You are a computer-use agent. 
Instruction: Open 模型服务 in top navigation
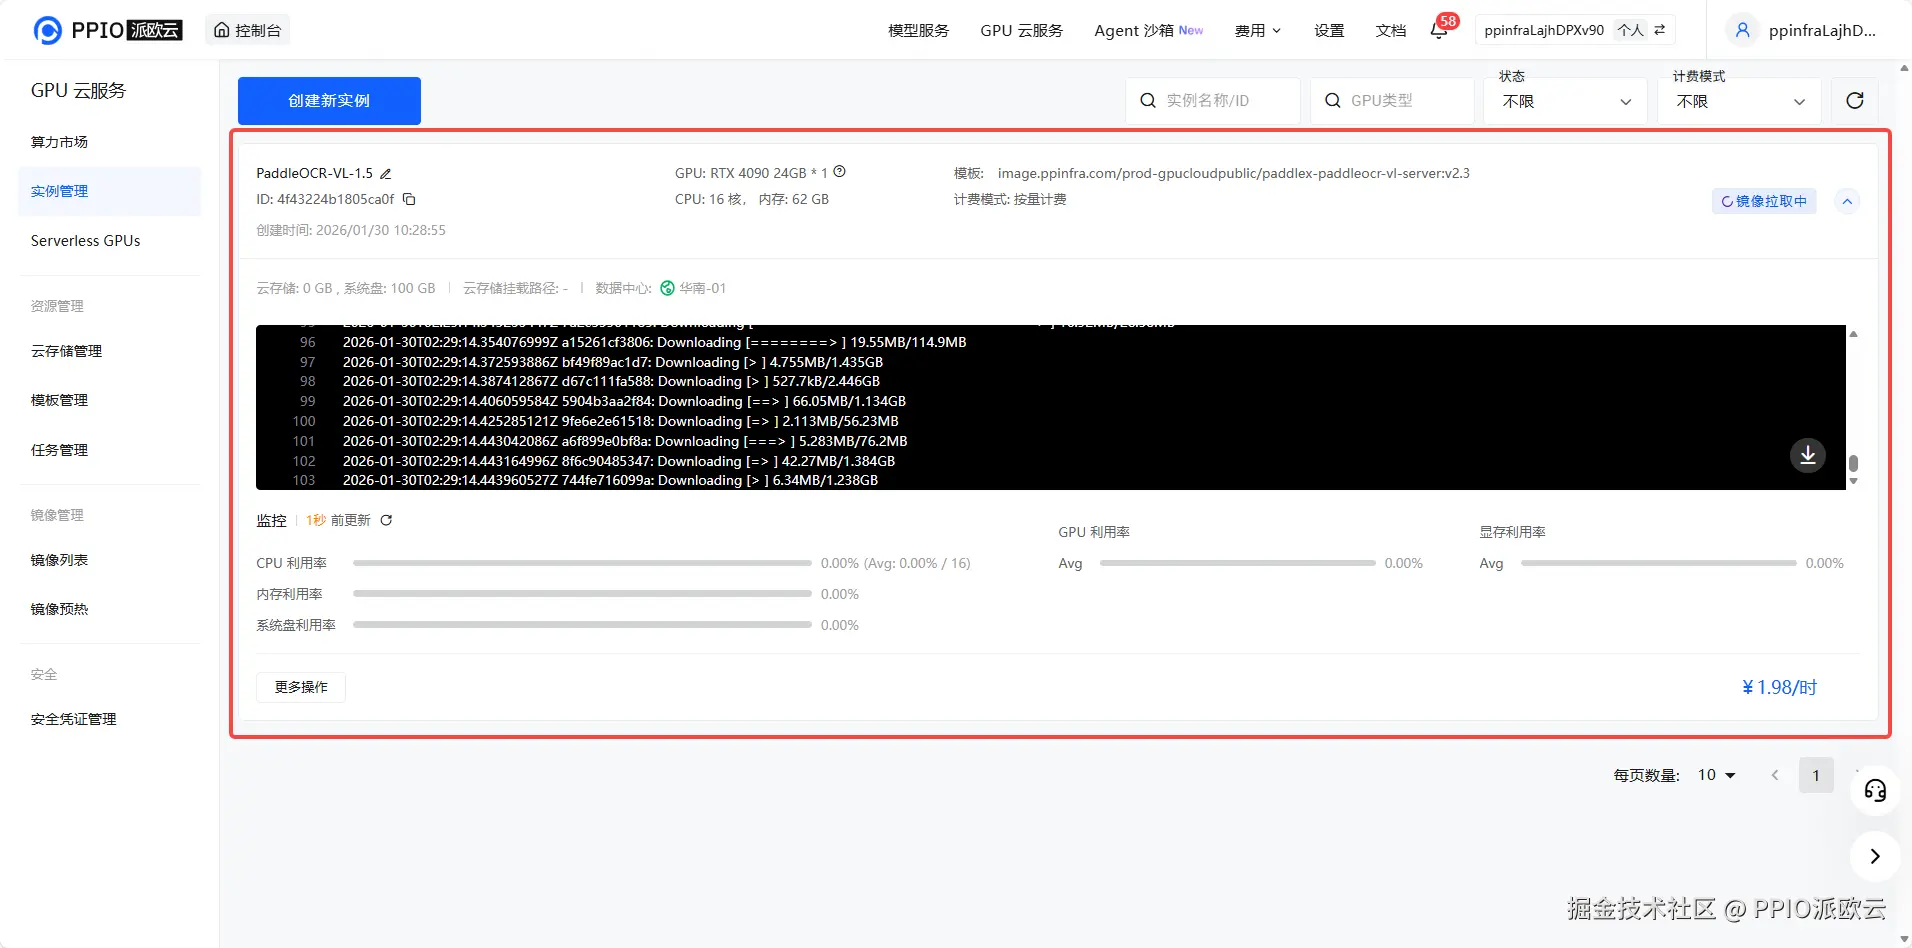[x=918, y=31]
